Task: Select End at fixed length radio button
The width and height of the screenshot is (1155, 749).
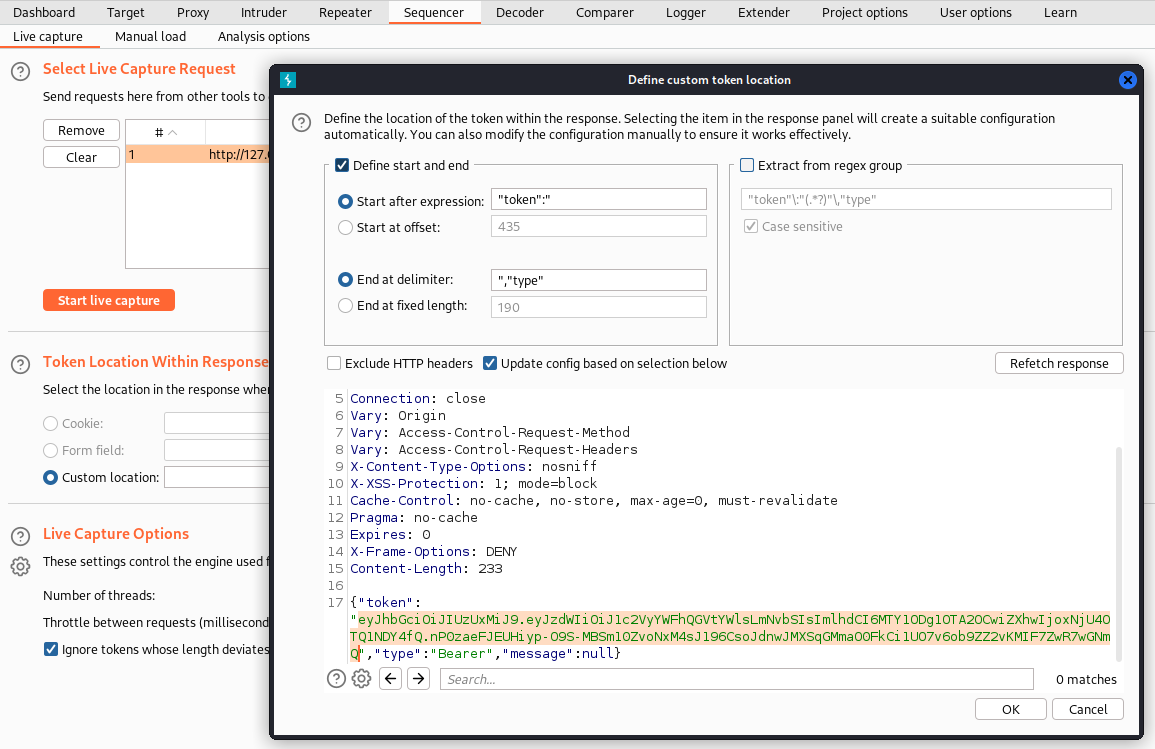Action: tap(346, 306)
